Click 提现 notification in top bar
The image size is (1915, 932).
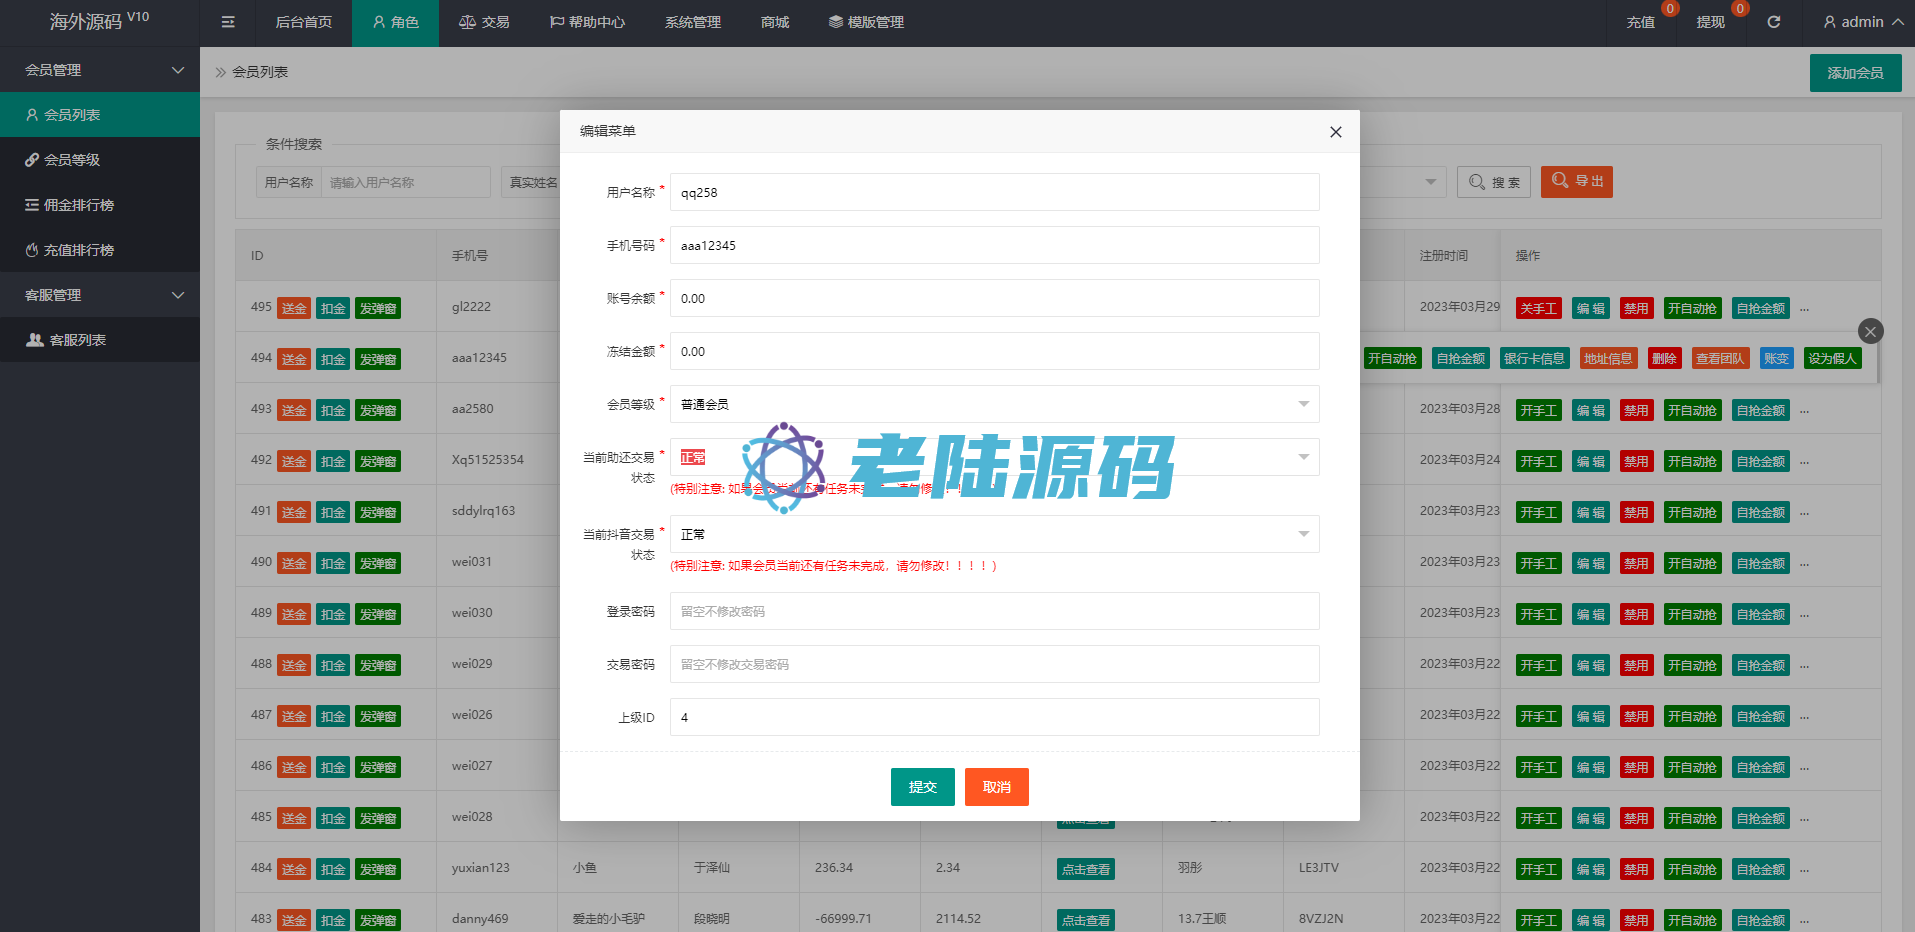click(1711, 22)
